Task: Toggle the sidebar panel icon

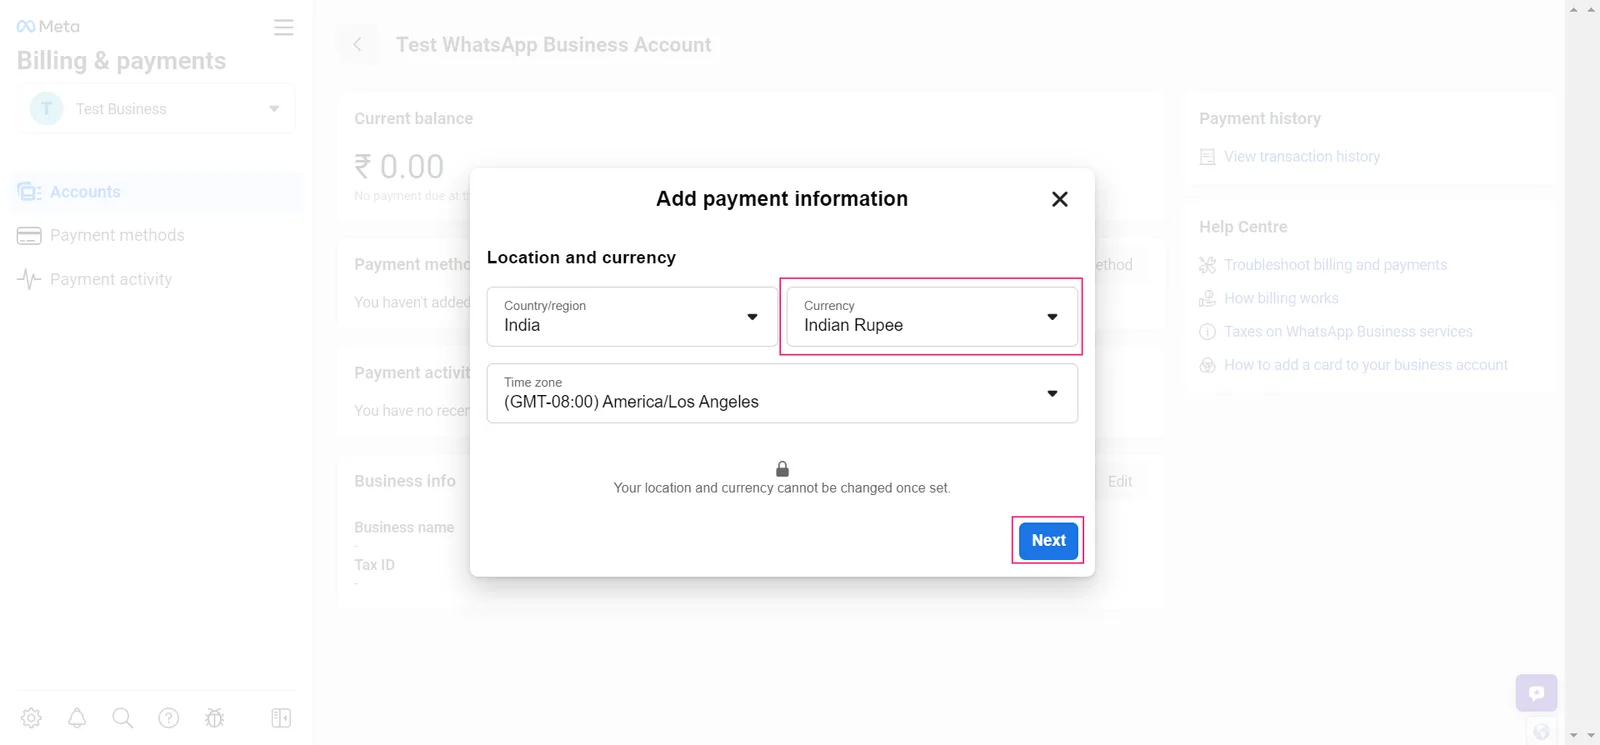Action: (281, 718)
